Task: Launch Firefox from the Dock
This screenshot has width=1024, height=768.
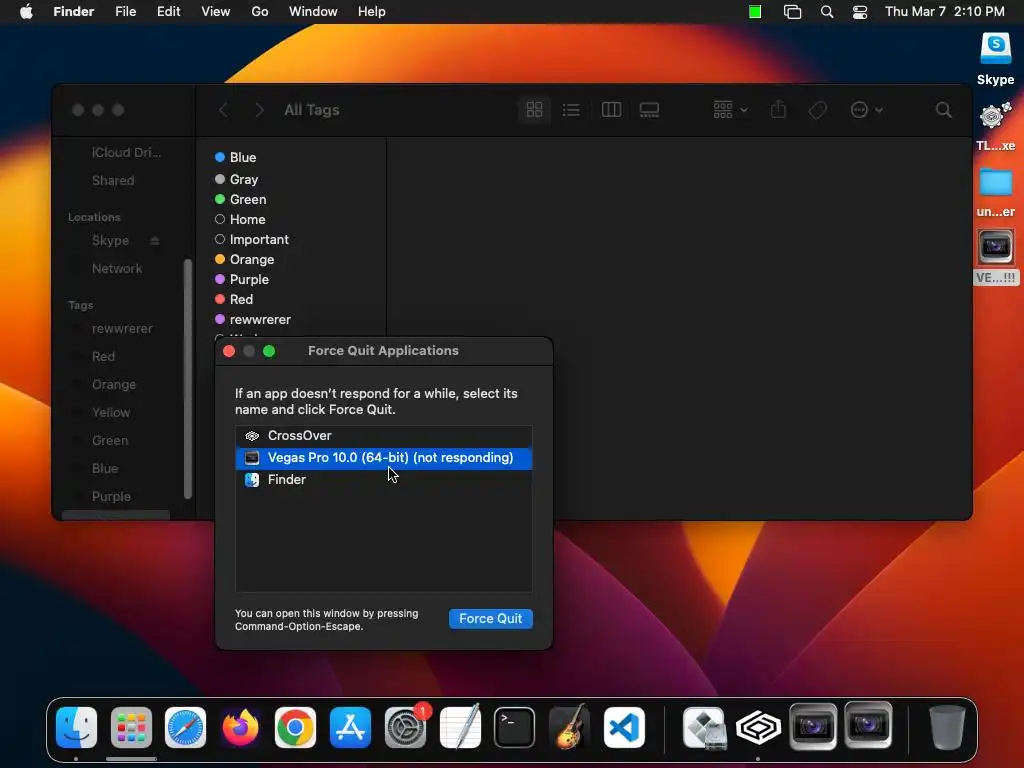Action: click(240, 728)
